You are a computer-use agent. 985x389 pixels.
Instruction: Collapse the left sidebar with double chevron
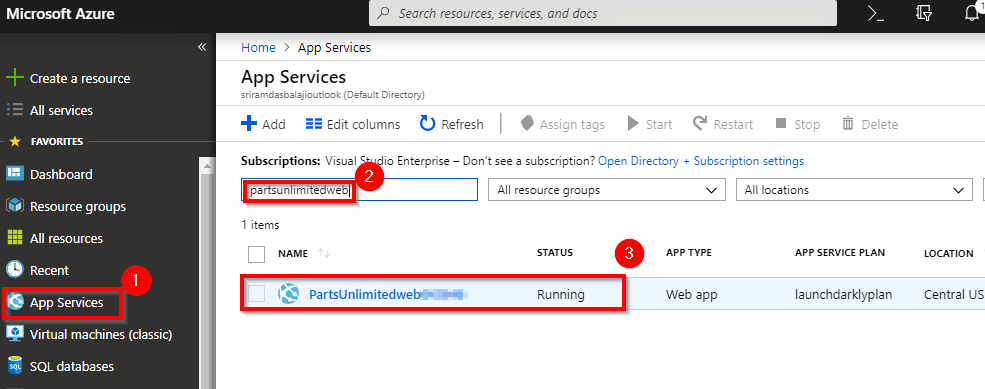(x=202, y=47)
